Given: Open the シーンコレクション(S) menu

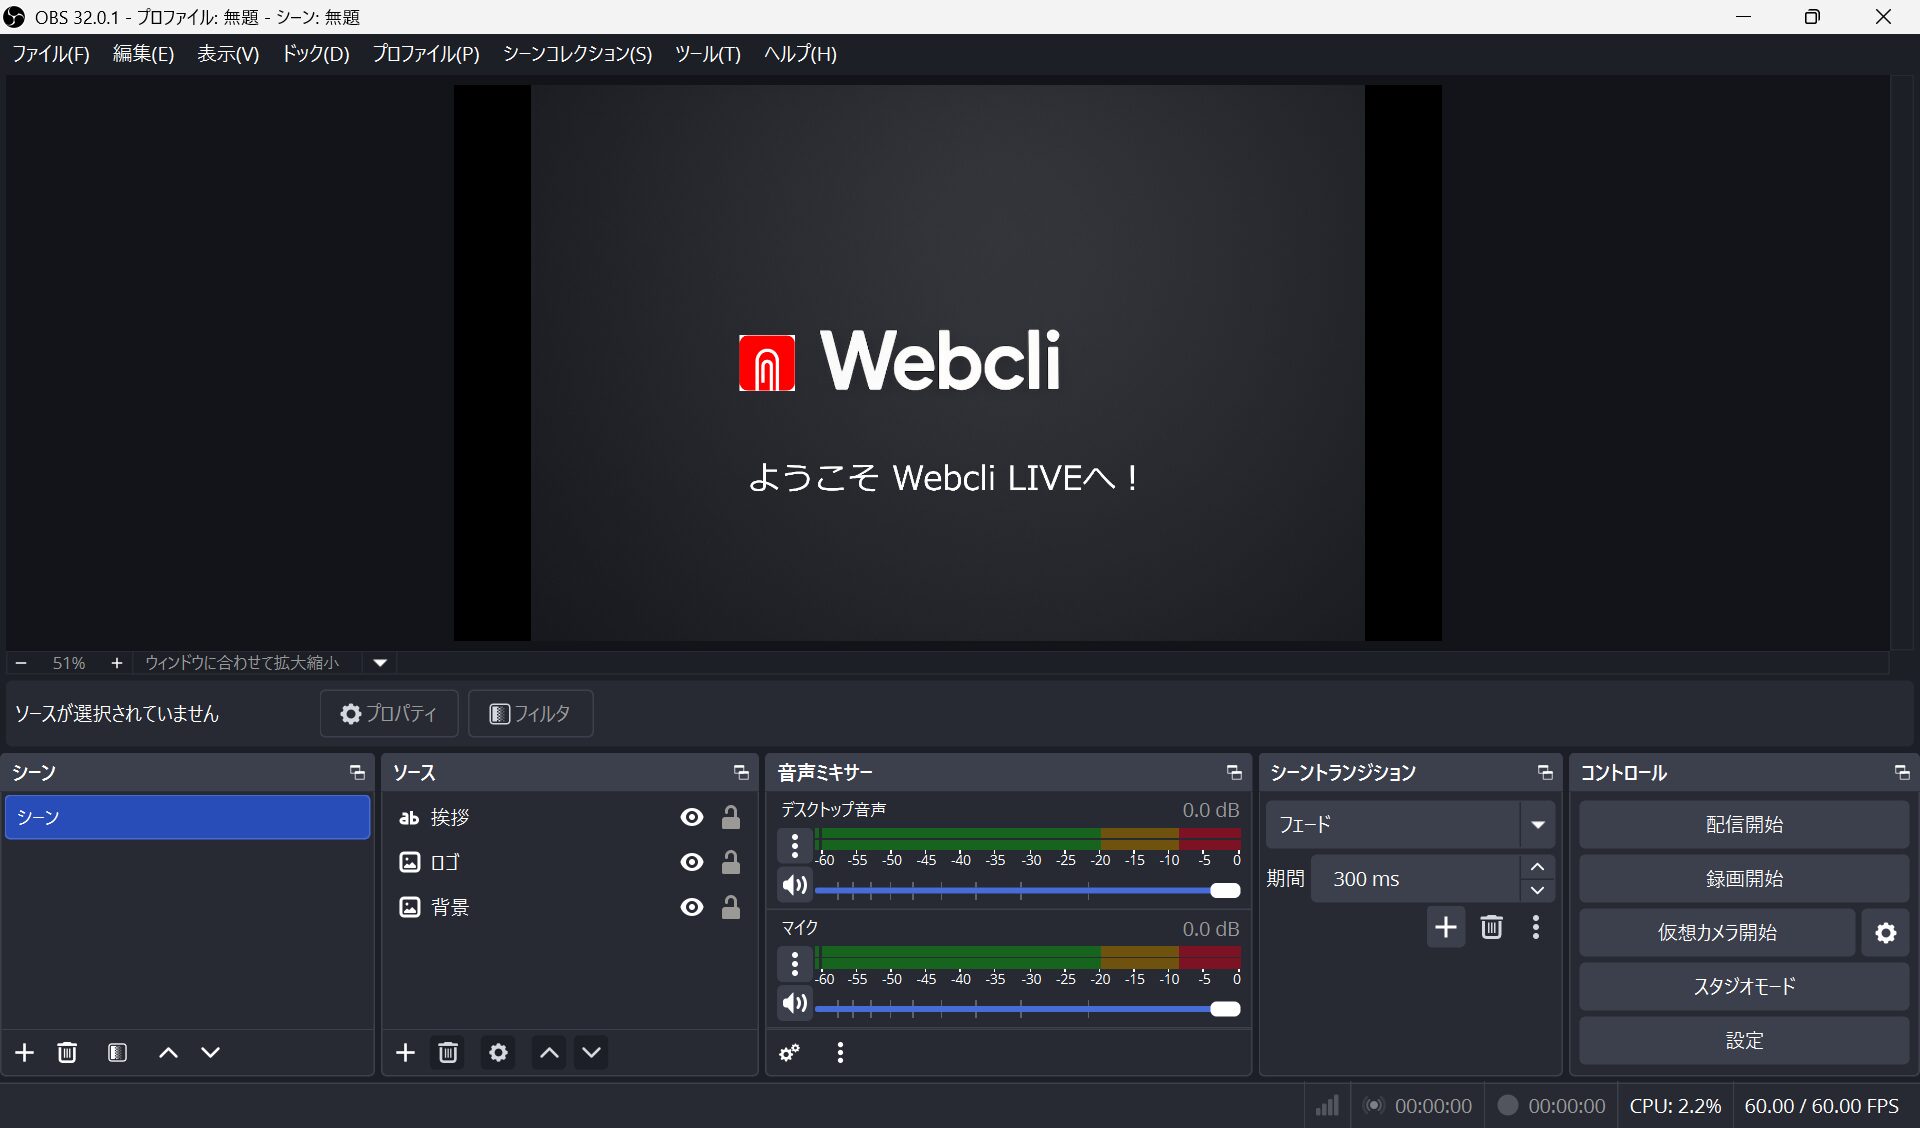Looking at the screenshot, I should [577, 54].
